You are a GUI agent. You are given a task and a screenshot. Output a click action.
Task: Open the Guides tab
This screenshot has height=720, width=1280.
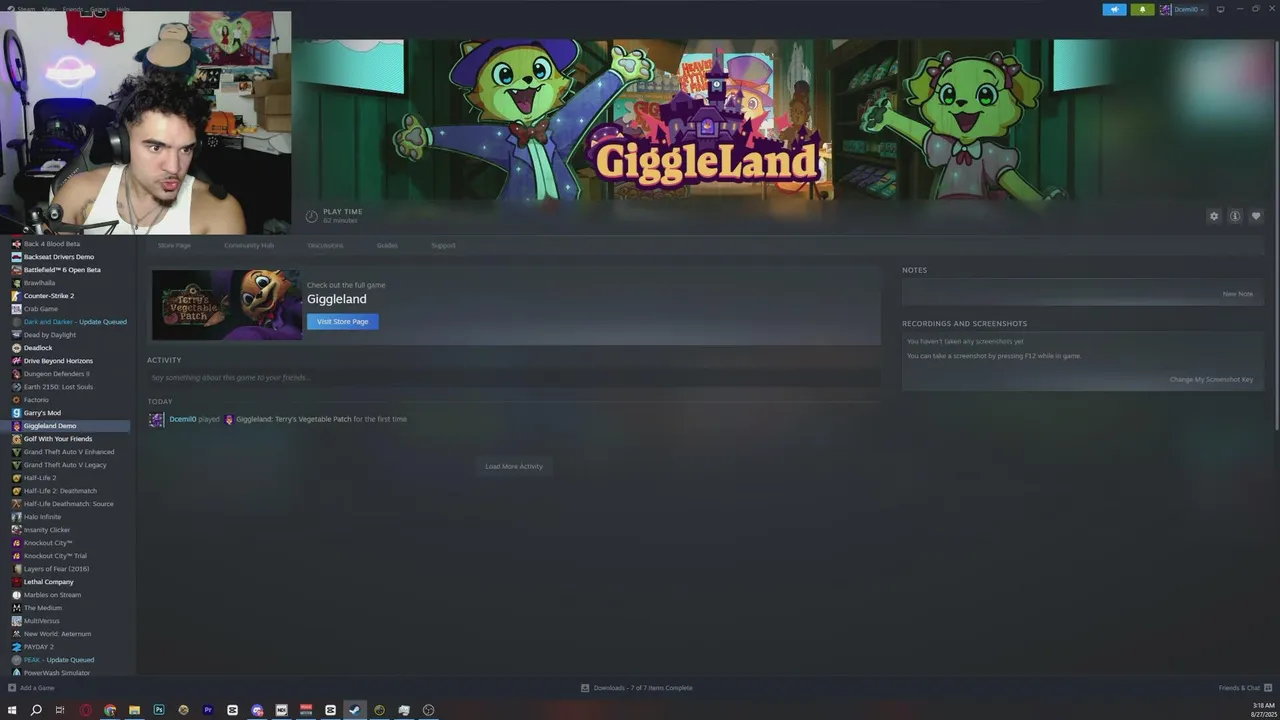(x=387, y=245)
